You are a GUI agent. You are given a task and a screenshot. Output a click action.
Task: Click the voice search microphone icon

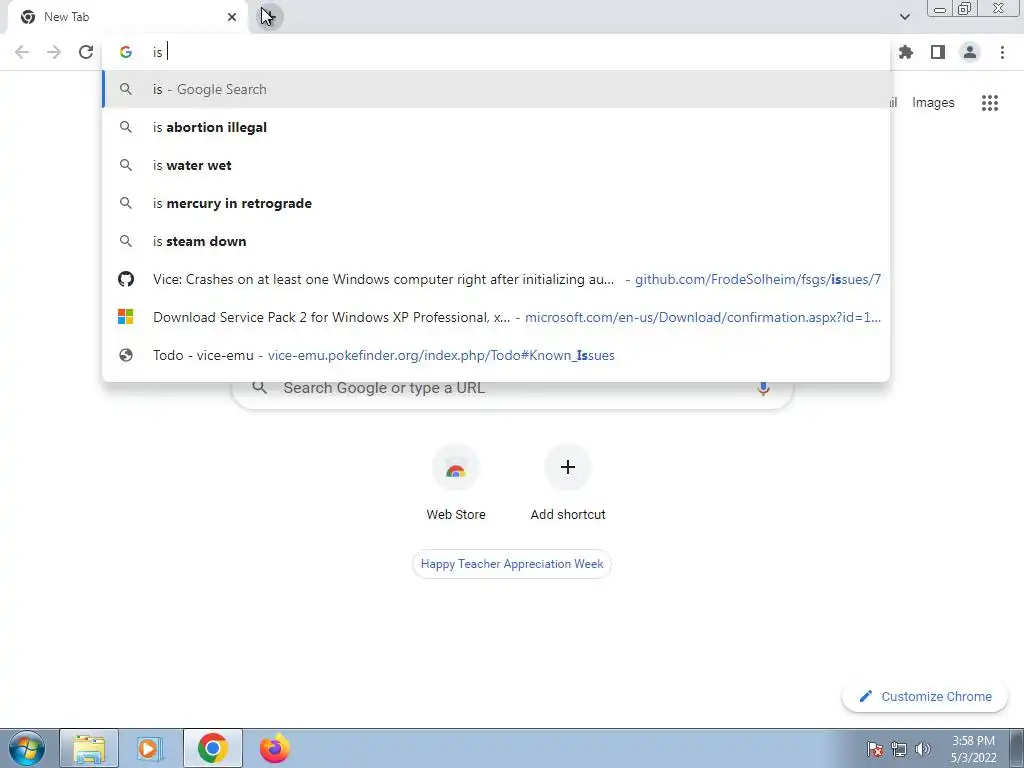pyautogui.click(x=763, y=388)
